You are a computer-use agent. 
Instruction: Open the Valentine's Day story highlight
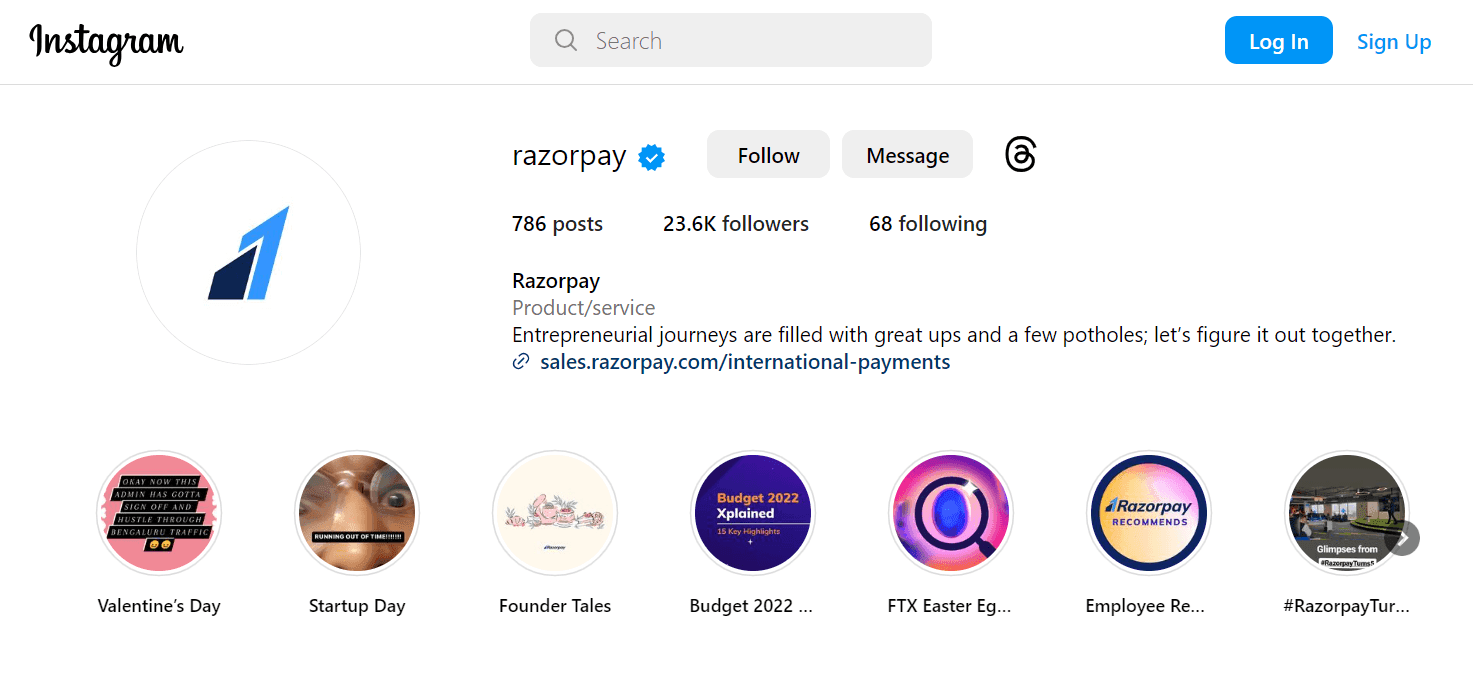pyautogui.click(x=159, y=513)
